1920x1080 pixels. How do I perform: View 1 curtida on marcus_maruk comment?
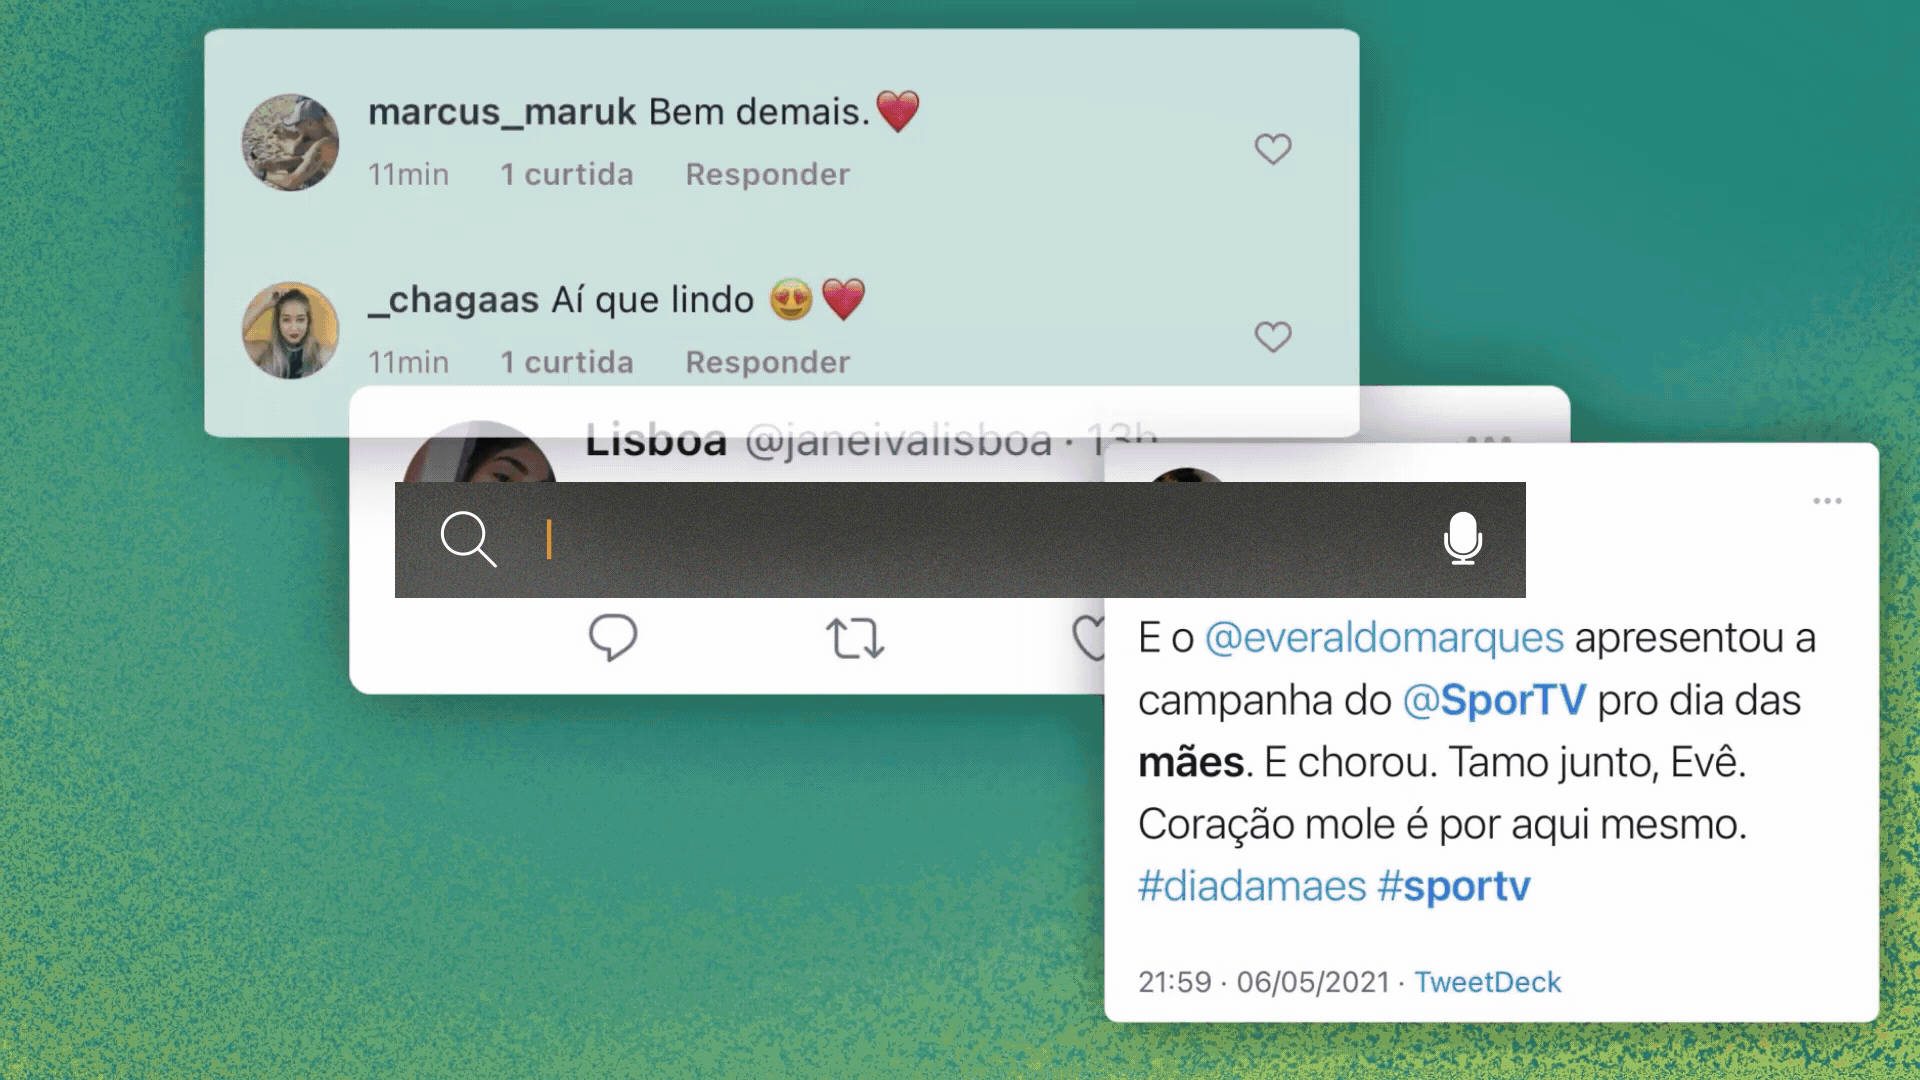566,174
